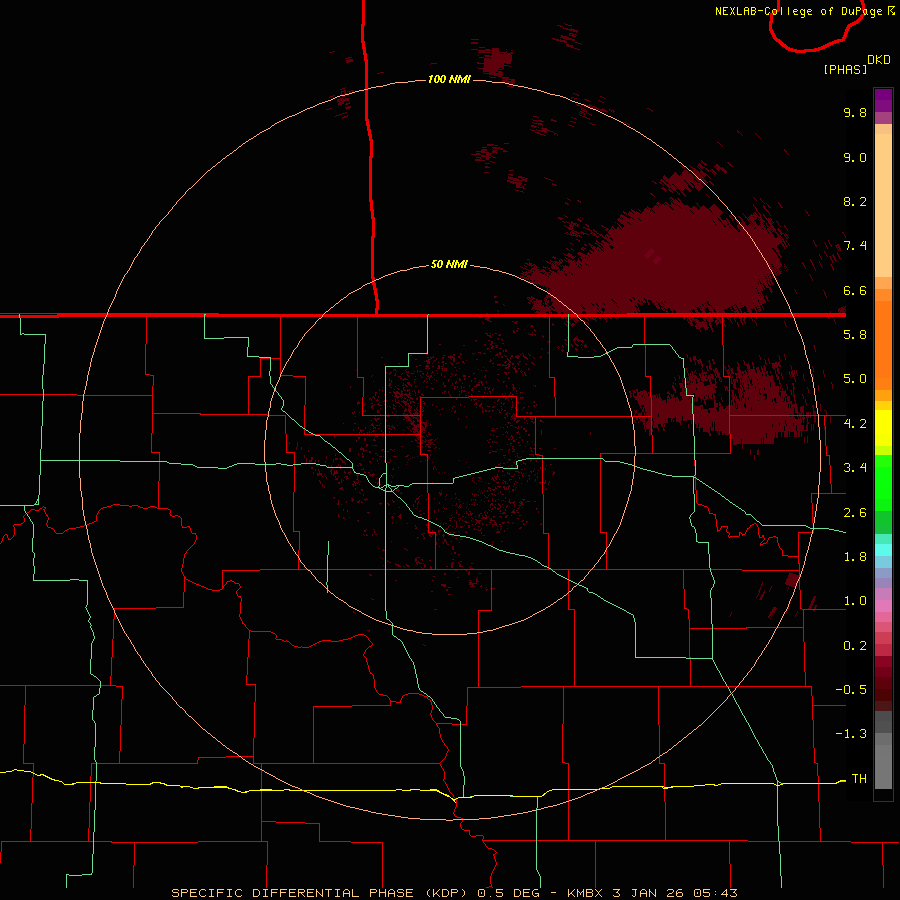The image size is (900, 900).
Task: Click the 8.2 value on the color scale
Action: tap(855, 201)
